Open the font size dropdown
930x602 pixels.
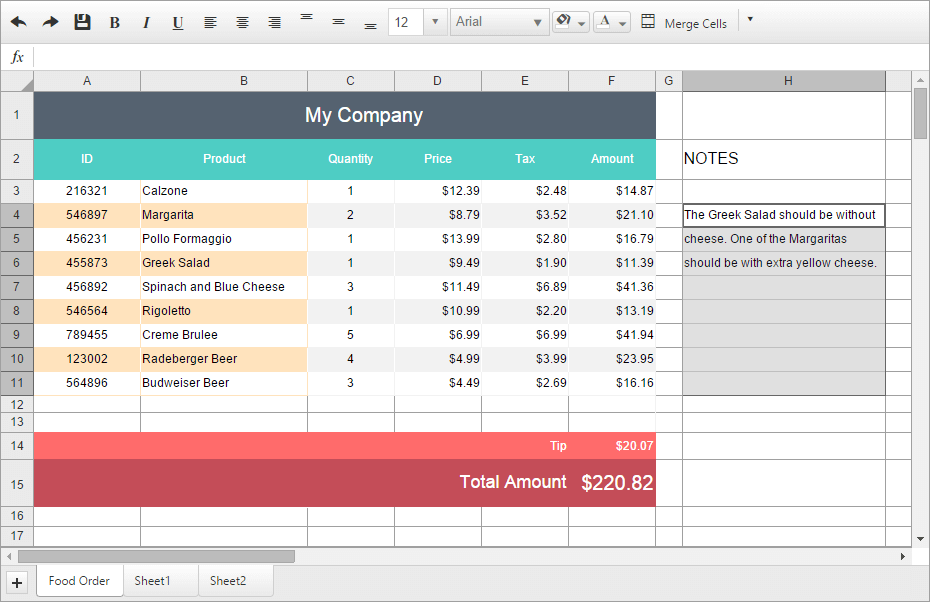pos(434,21)
